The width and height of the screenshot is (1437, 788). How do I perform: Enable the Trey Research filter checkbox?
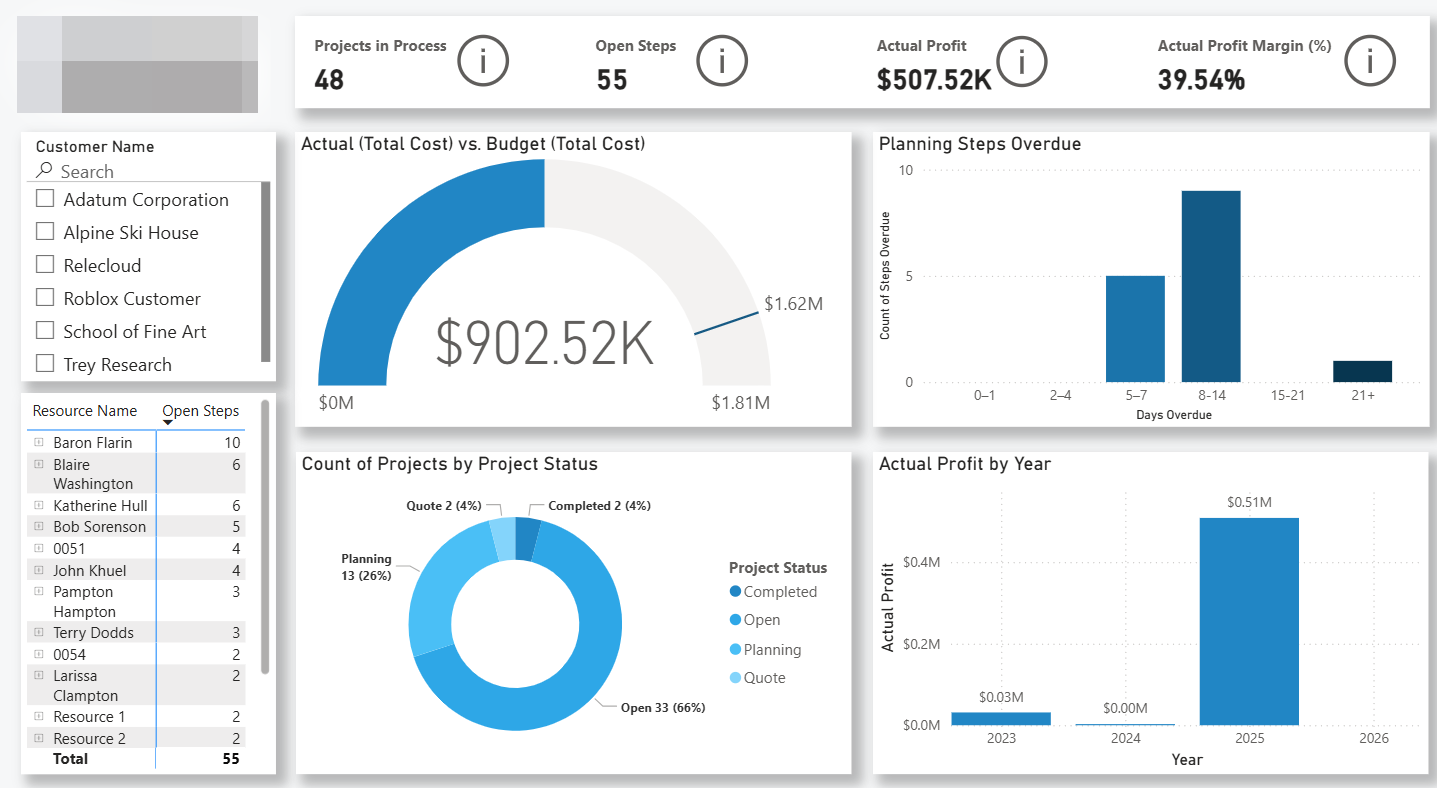coord(45,364)
